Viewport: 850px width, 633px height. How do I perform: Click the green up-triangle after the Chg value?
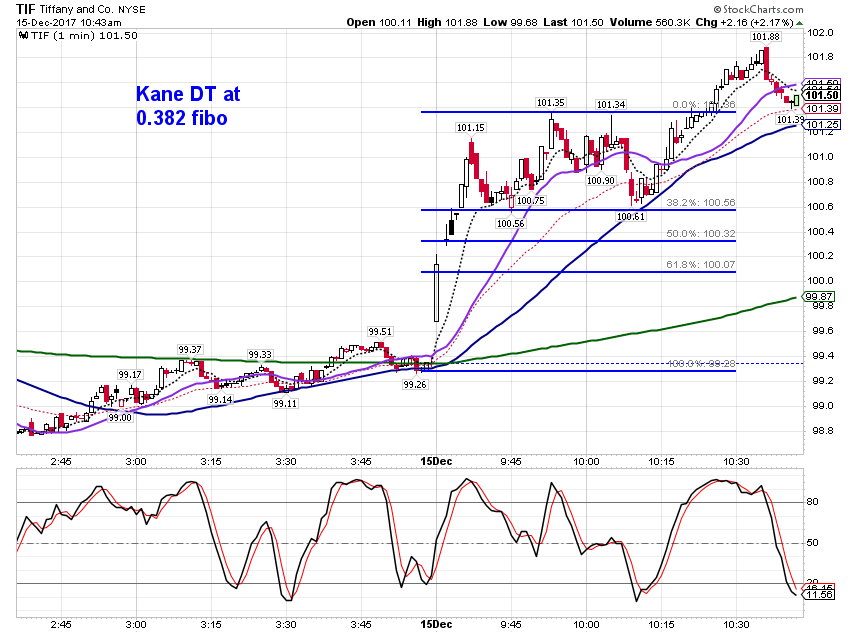click(800, 23)
